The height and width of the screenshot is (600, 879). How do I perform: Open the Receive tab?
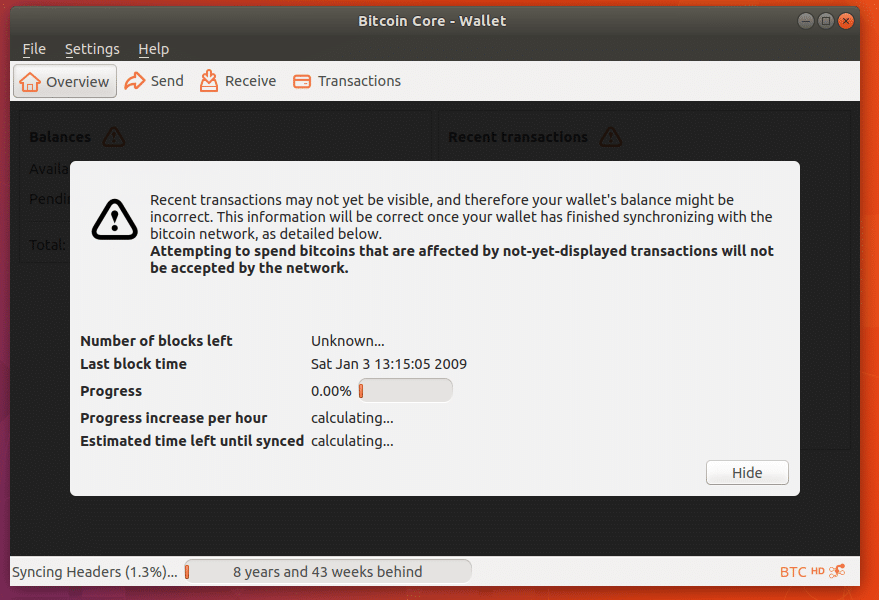point(238,81)
